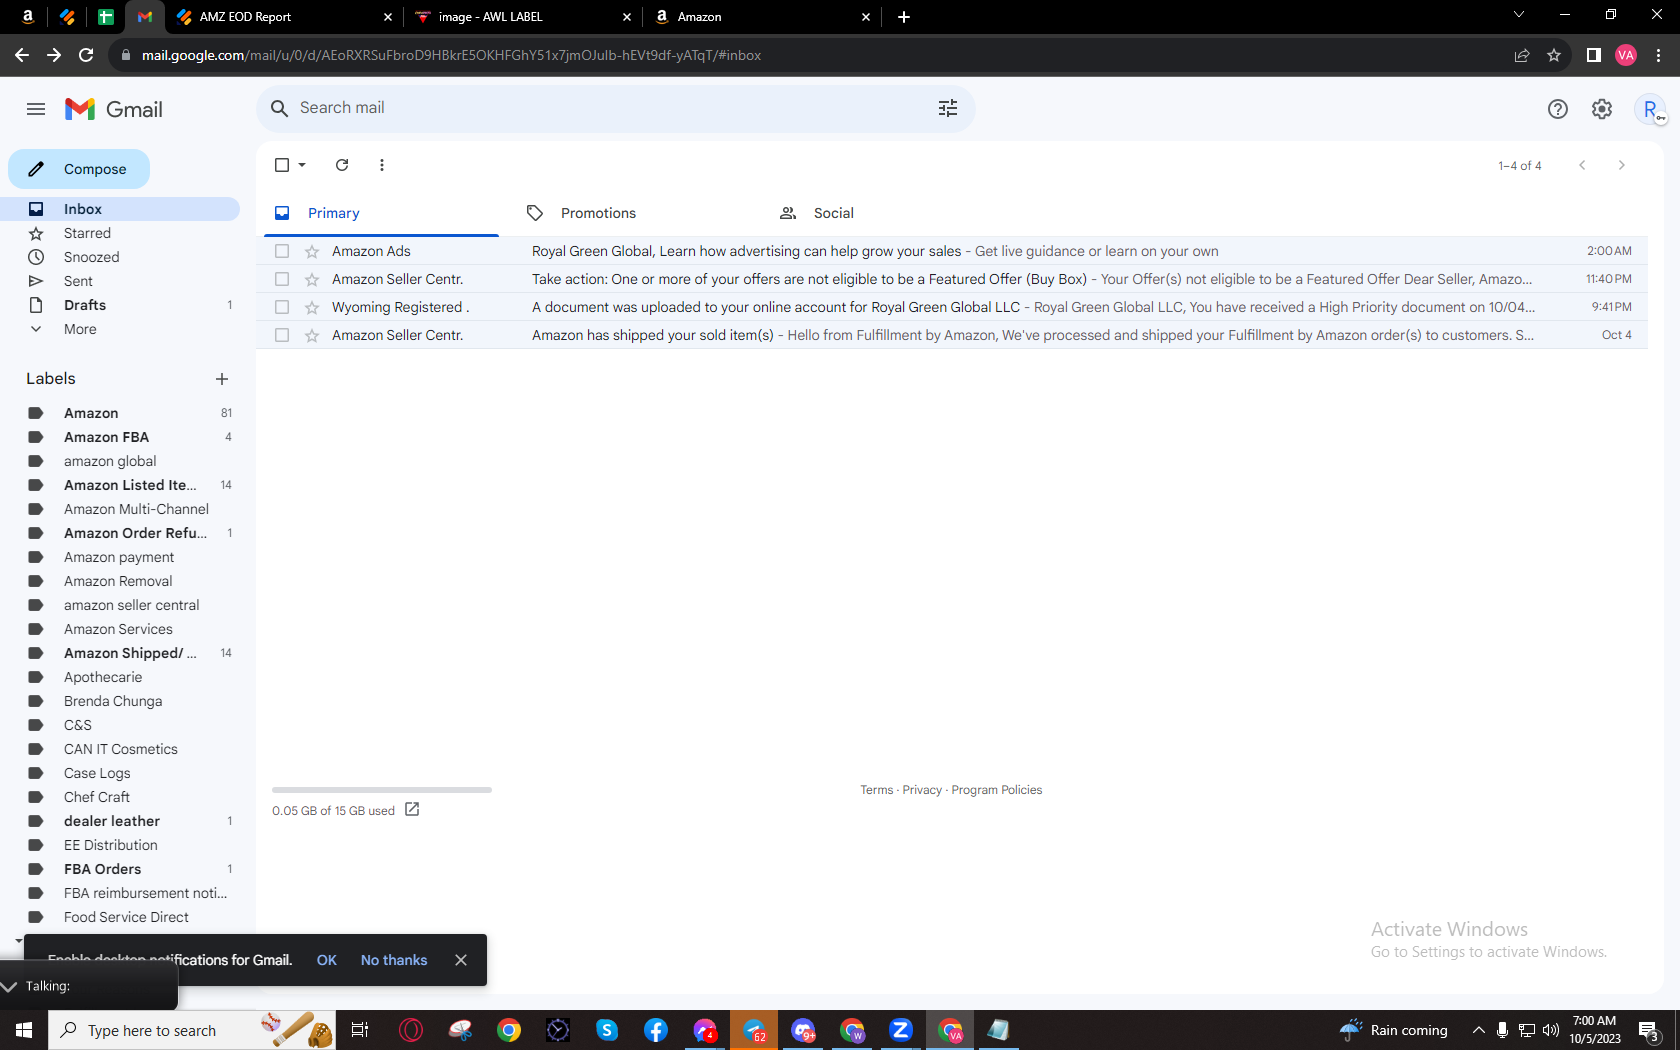This screenshot has width=1680, height=1050.
Task: Dismiss the notification prompt with X
Action: 461,960
